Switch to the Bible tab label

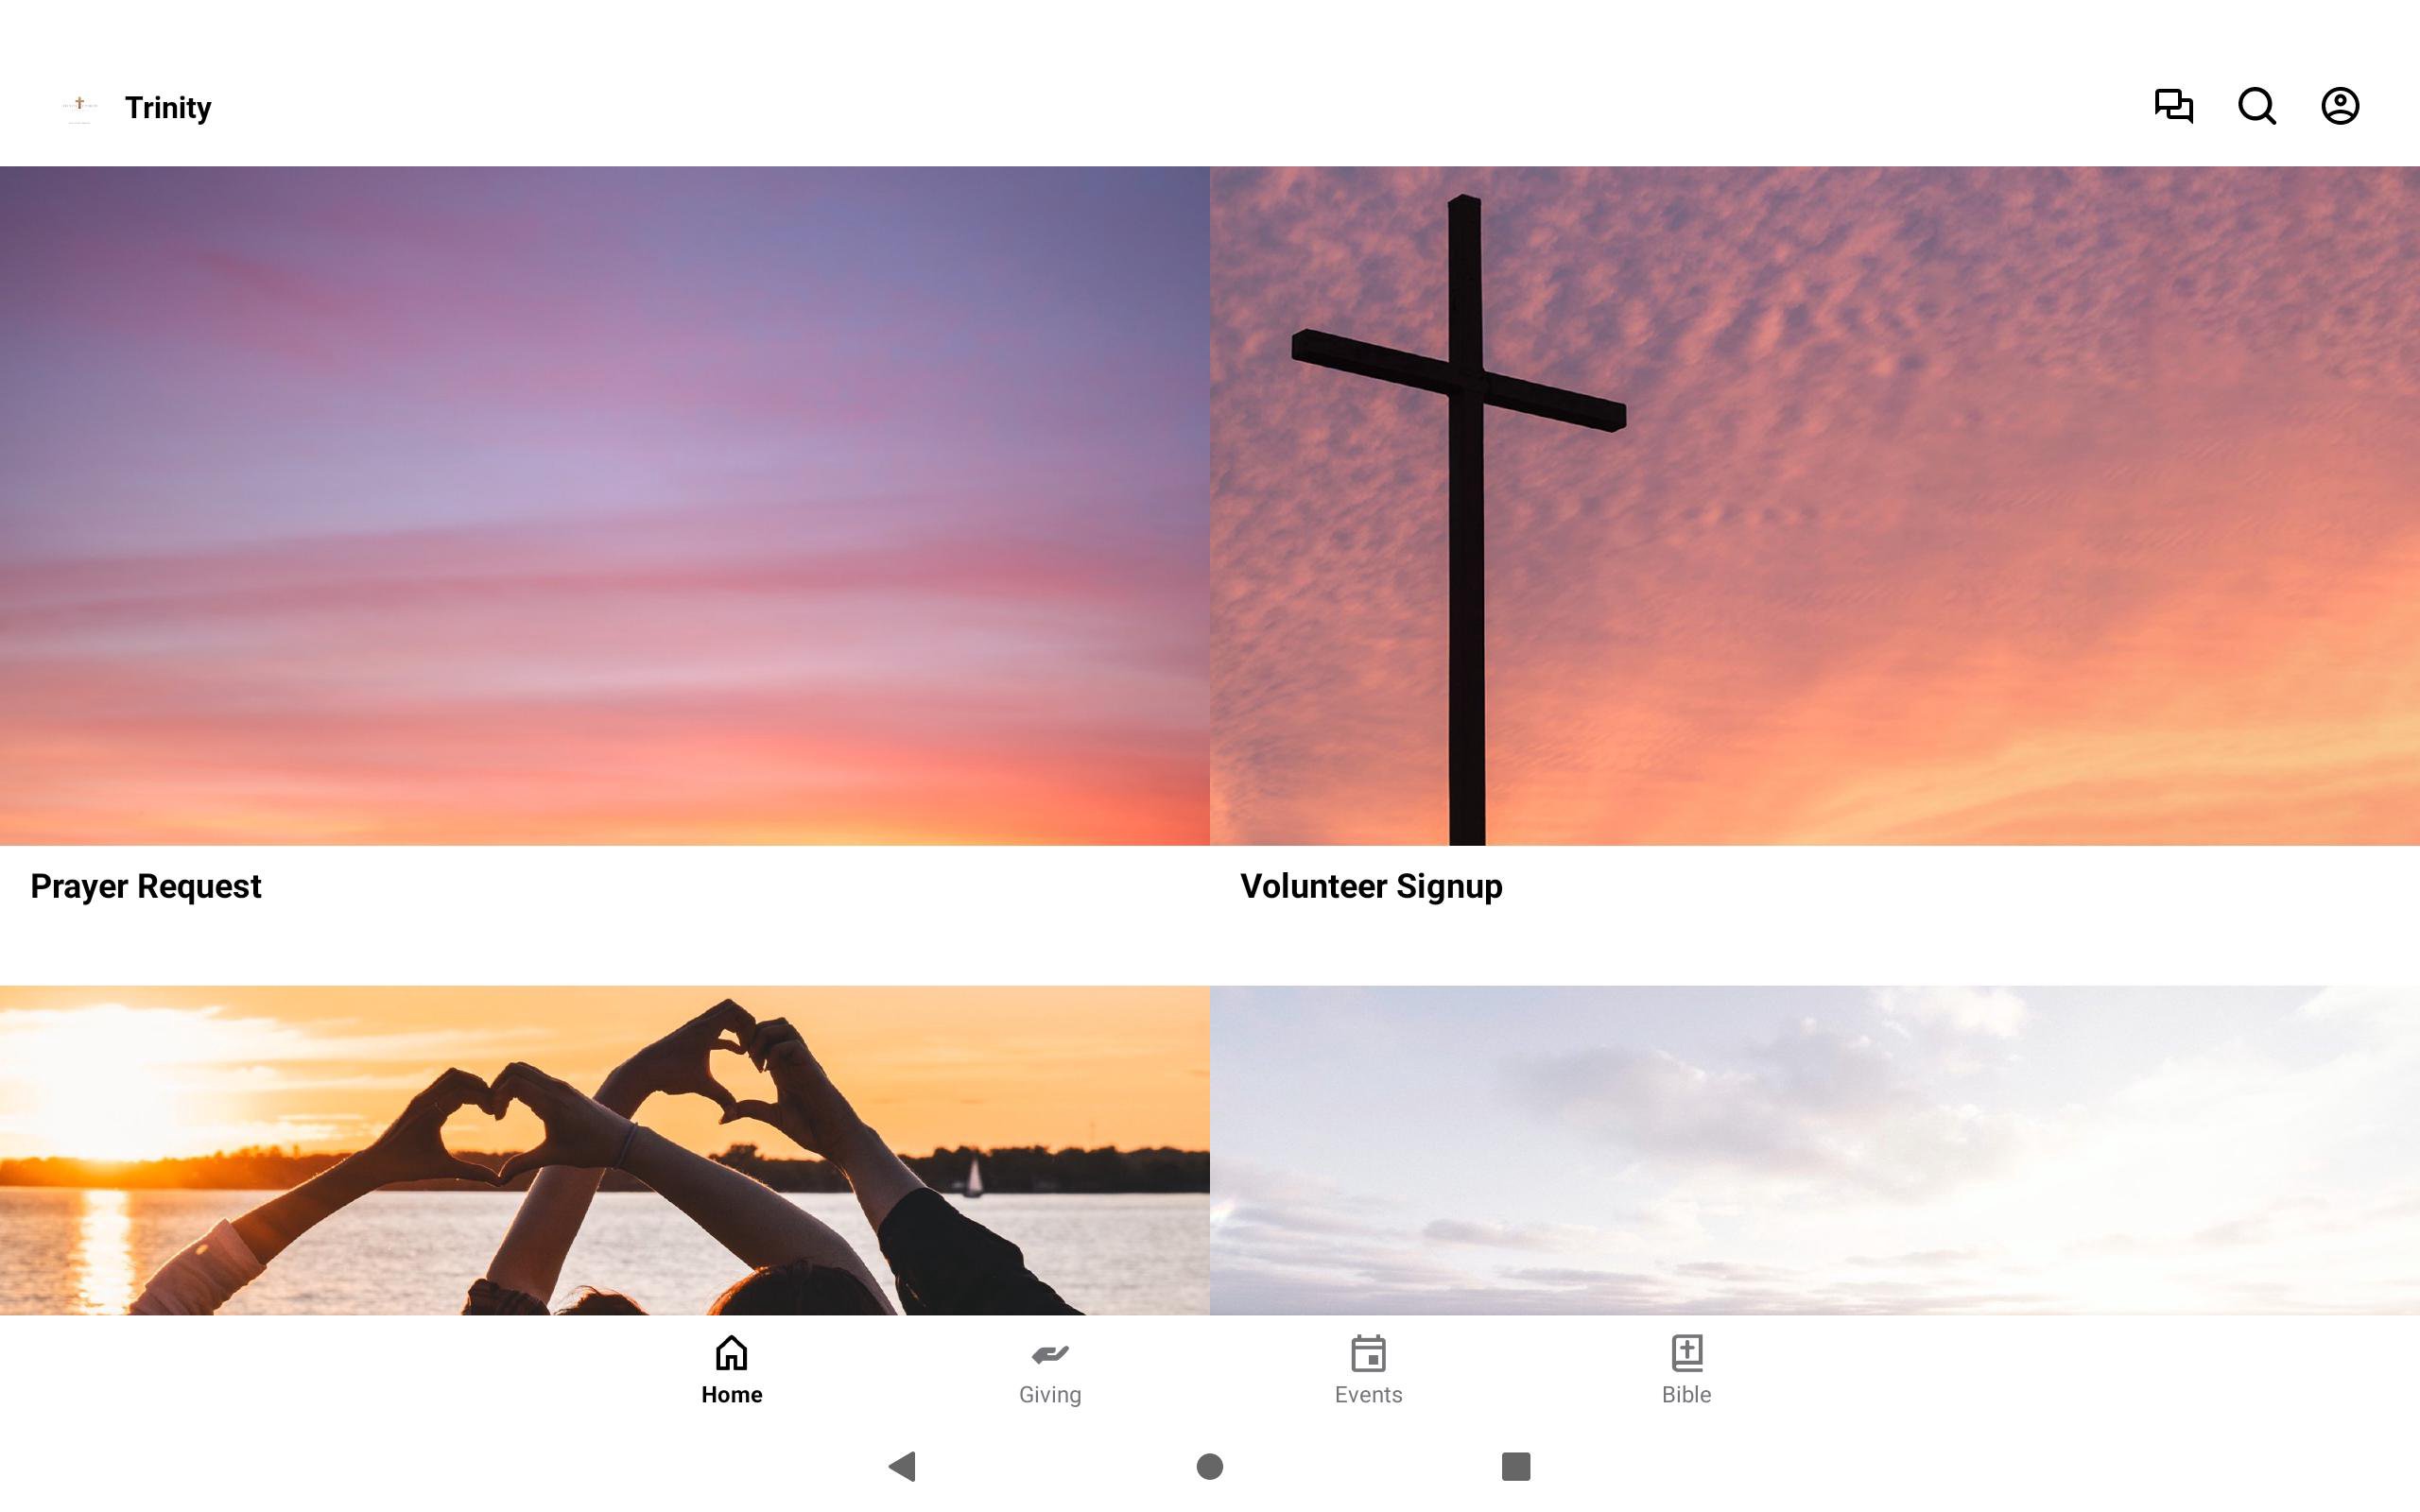pos(1687,1394)
